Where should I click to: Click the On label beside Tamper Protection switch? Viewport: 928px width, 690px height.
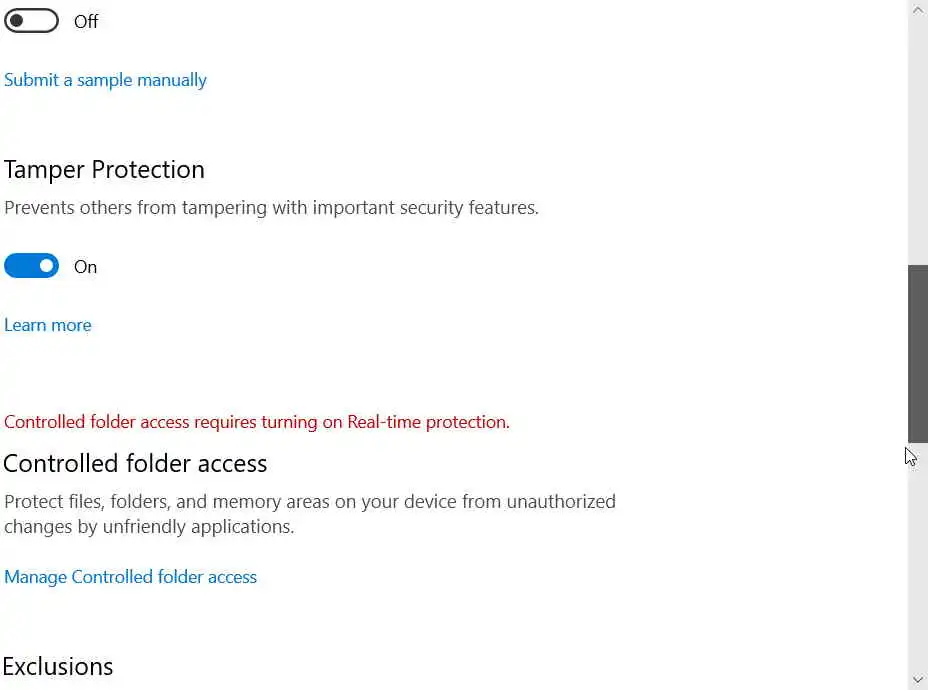click(86, 267)
